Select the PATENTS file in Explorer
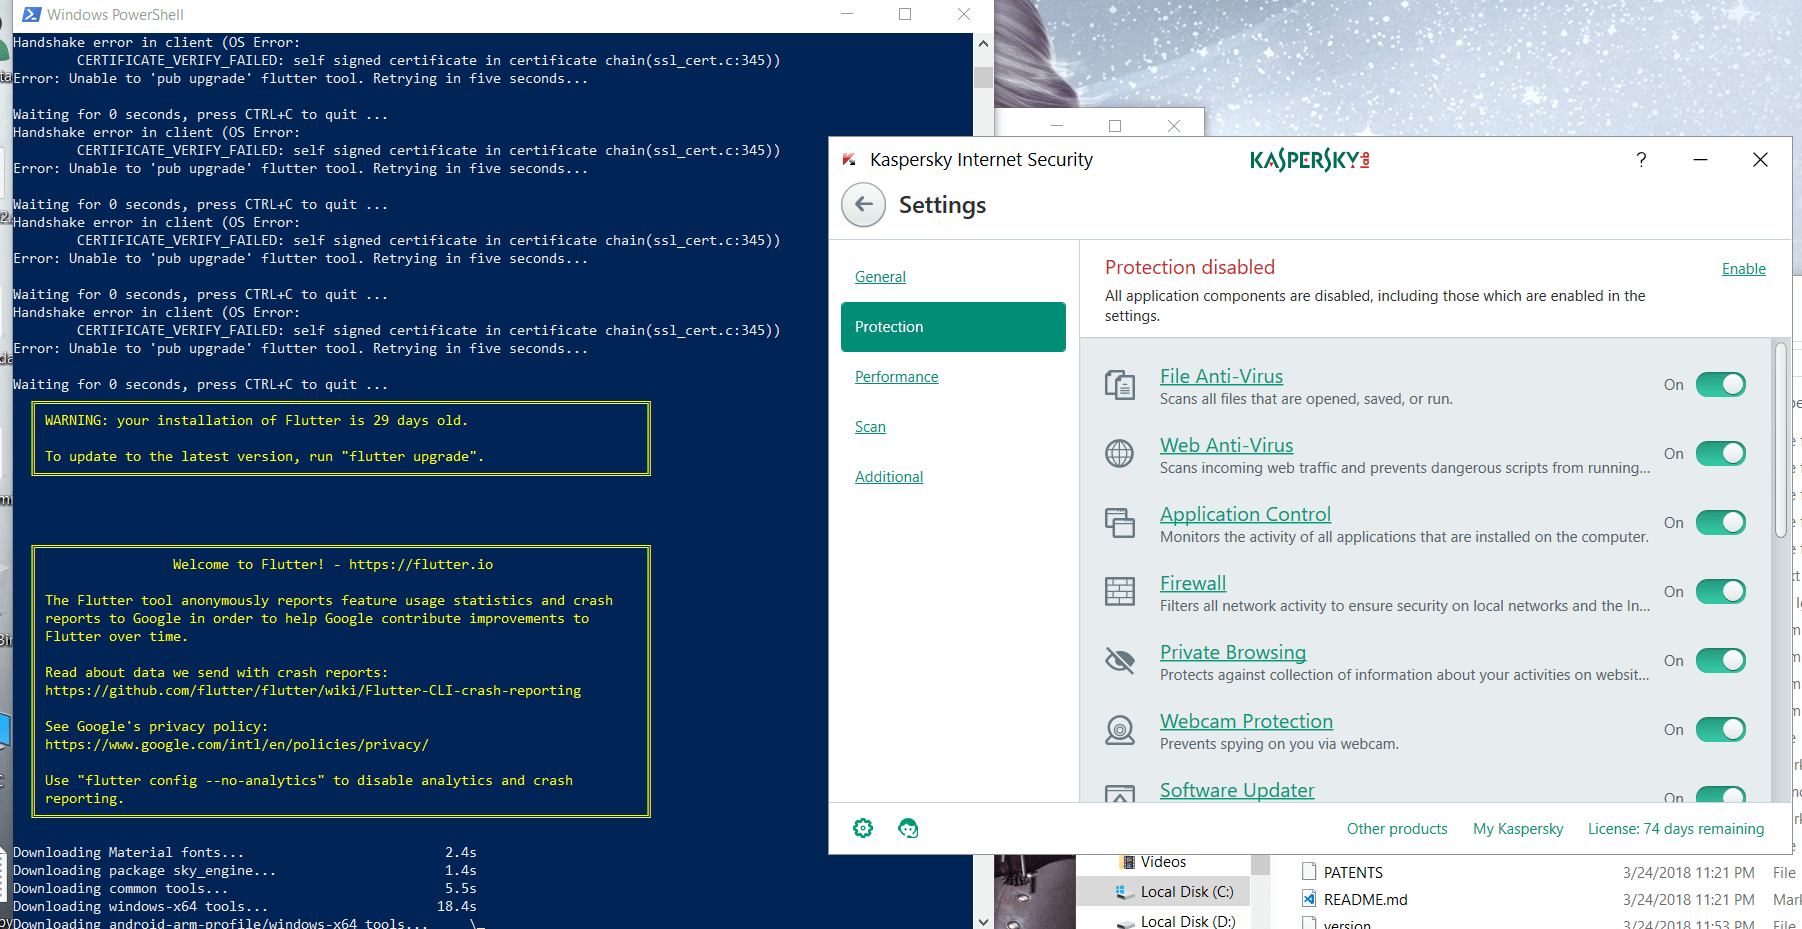The image size is (1802, 929). [1352, 873]
